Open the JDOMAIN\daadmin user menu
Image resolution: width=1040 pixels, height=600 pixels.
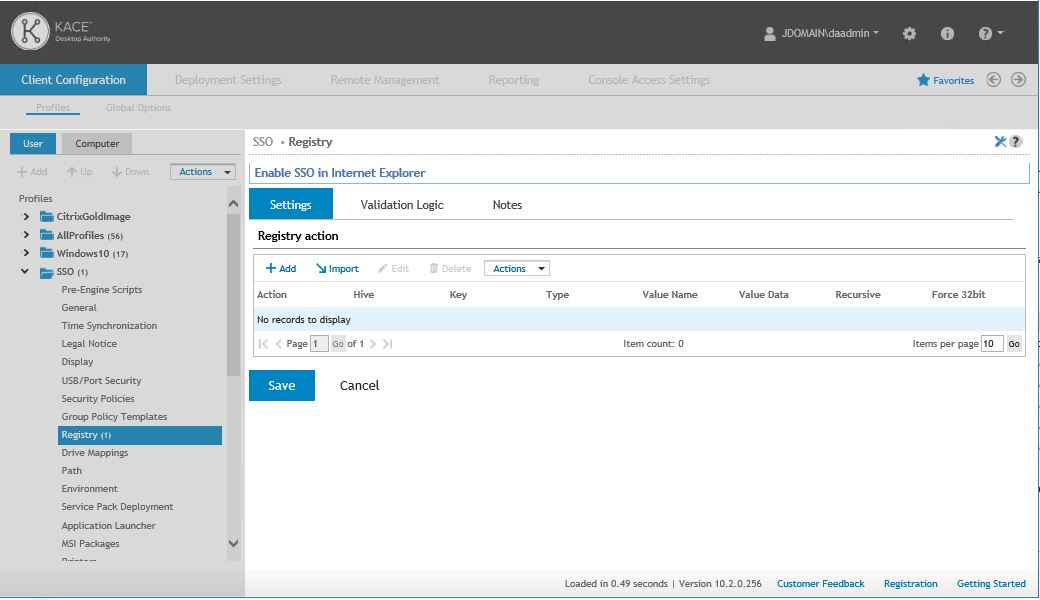[821, 33]
